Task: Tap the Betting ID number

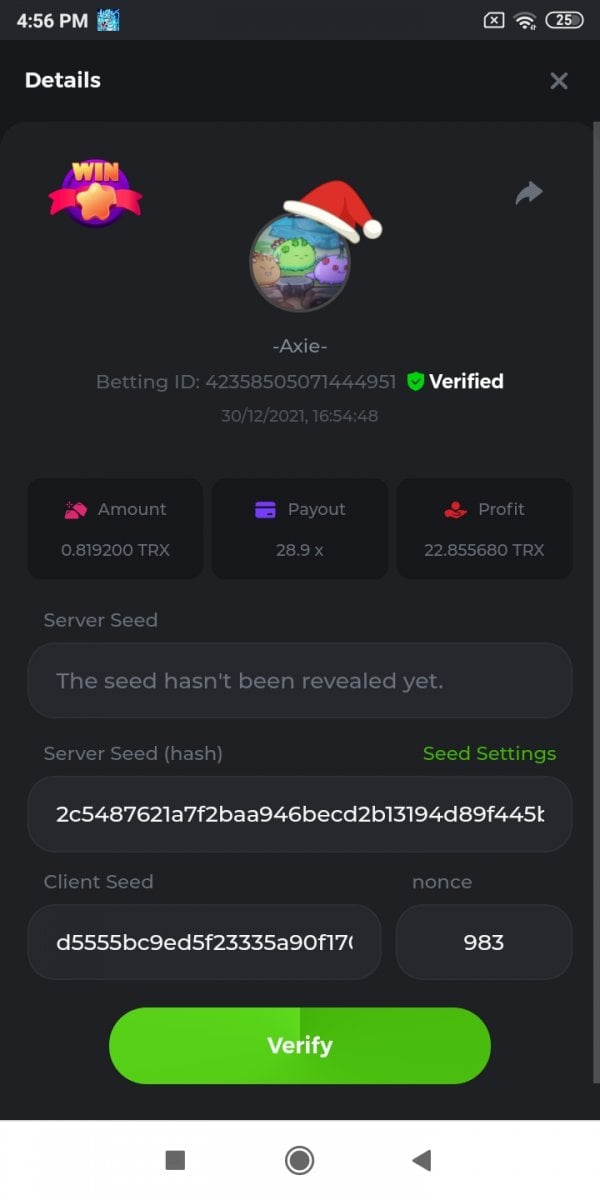Action: (x=300, y=381)
